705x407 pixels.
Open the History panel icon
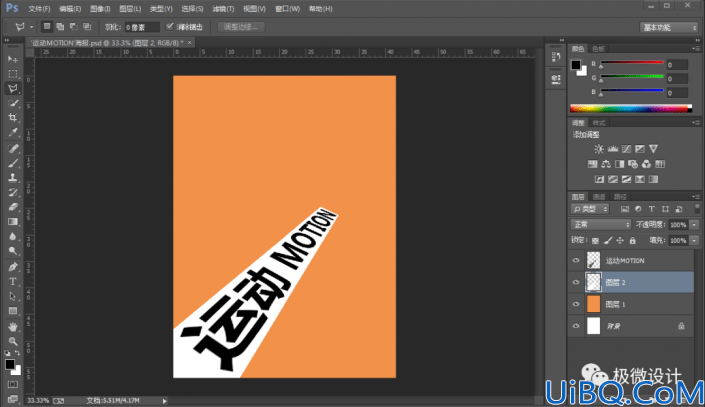pyautogui.click(x=556, y=57)
